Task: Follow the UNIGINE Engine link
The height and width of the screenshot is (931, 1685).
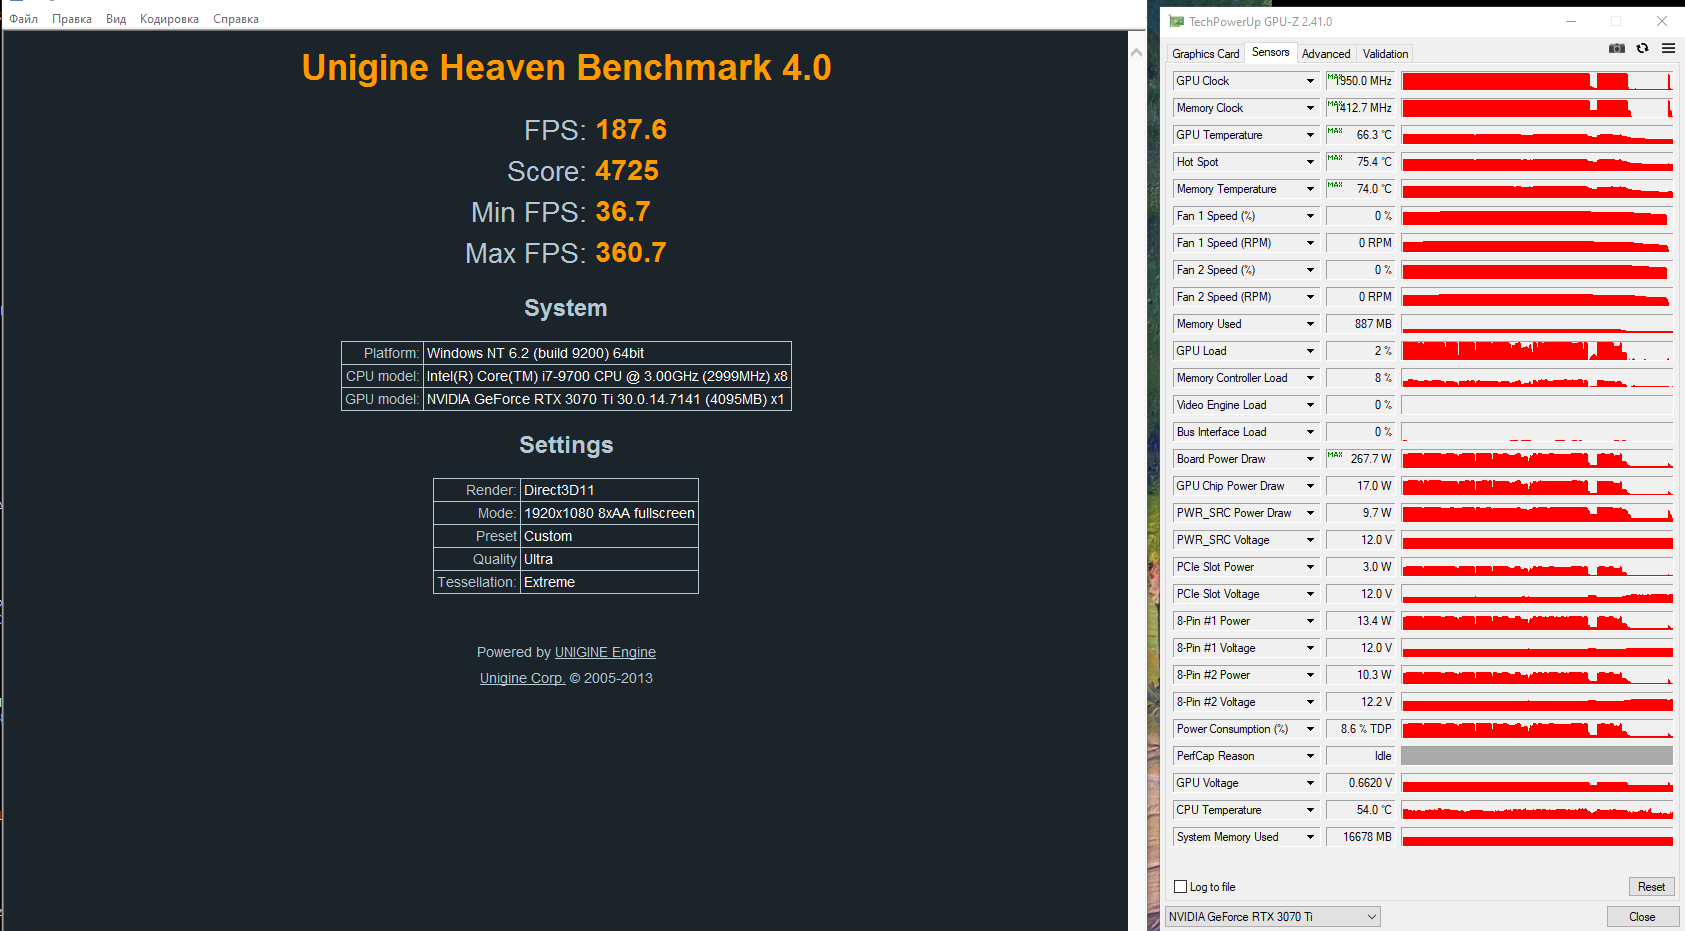Action: tap(605, 652)
